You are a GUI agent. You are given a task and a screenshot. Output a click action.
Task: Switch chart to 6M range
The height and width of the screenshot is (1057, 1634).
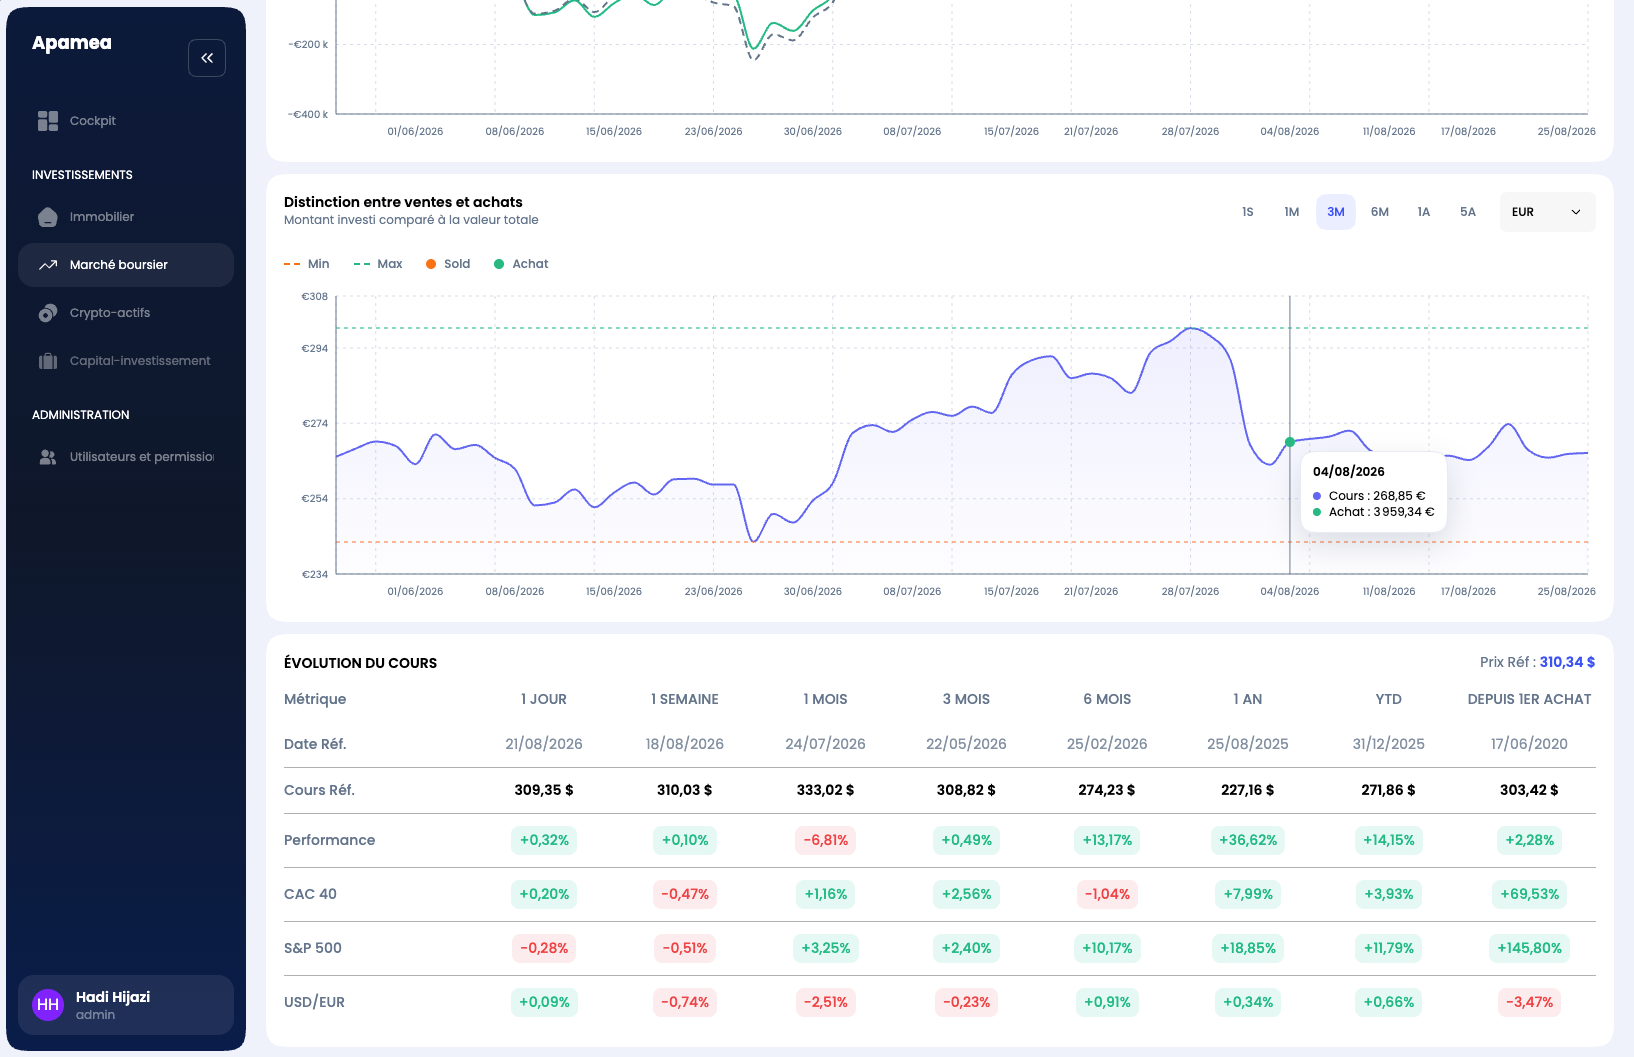click(x=1380, y=212)
